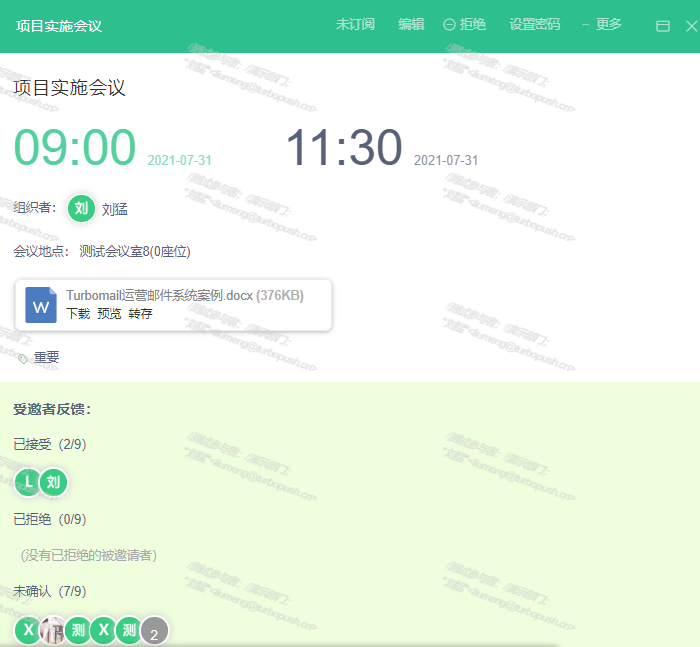Click the 重要 tag icon
This screenshot has height=647, width=700.
[23, 358]
